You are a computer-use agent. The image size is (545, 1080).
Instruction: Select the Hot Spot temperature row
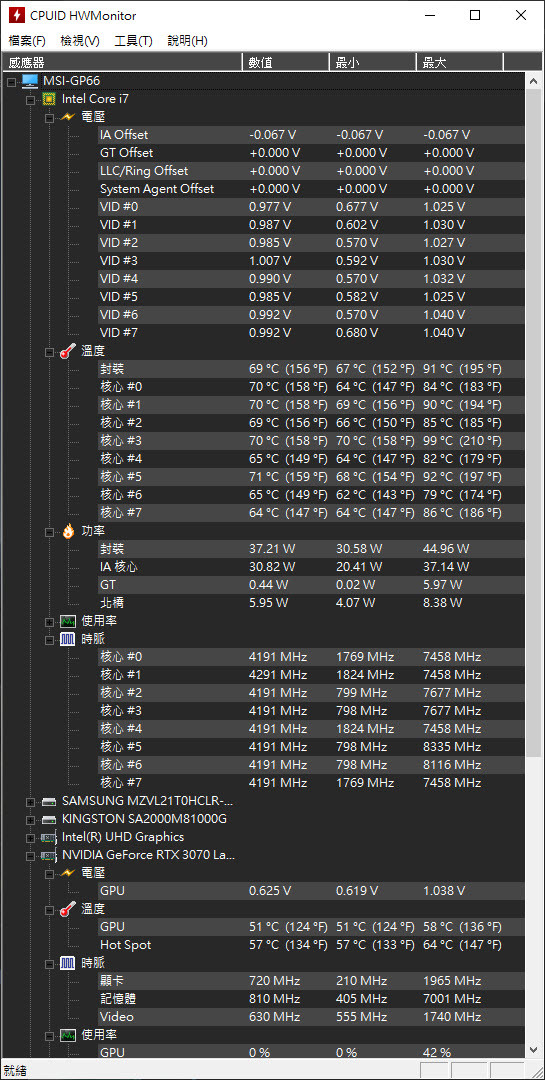[311, 944]
